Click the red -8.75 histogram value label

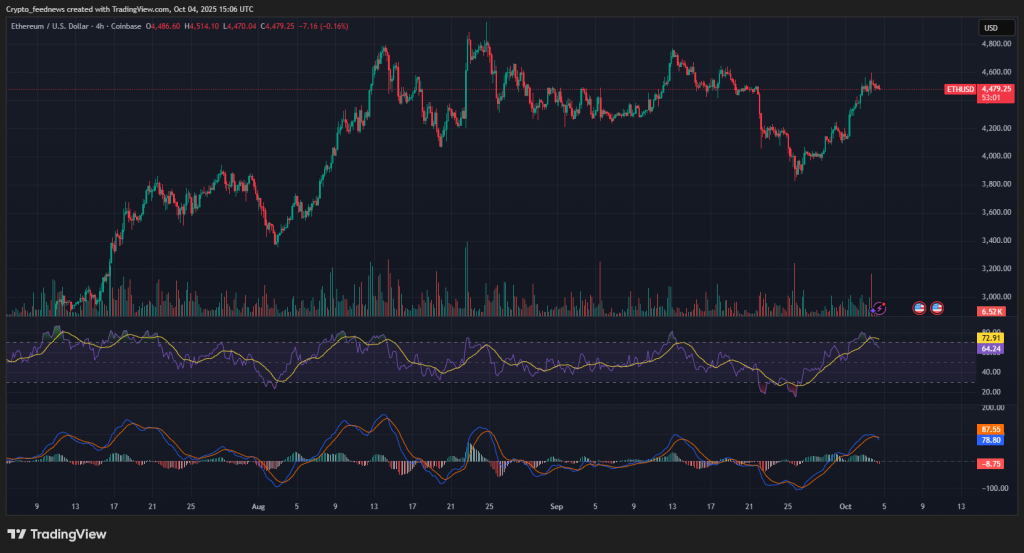992,462
